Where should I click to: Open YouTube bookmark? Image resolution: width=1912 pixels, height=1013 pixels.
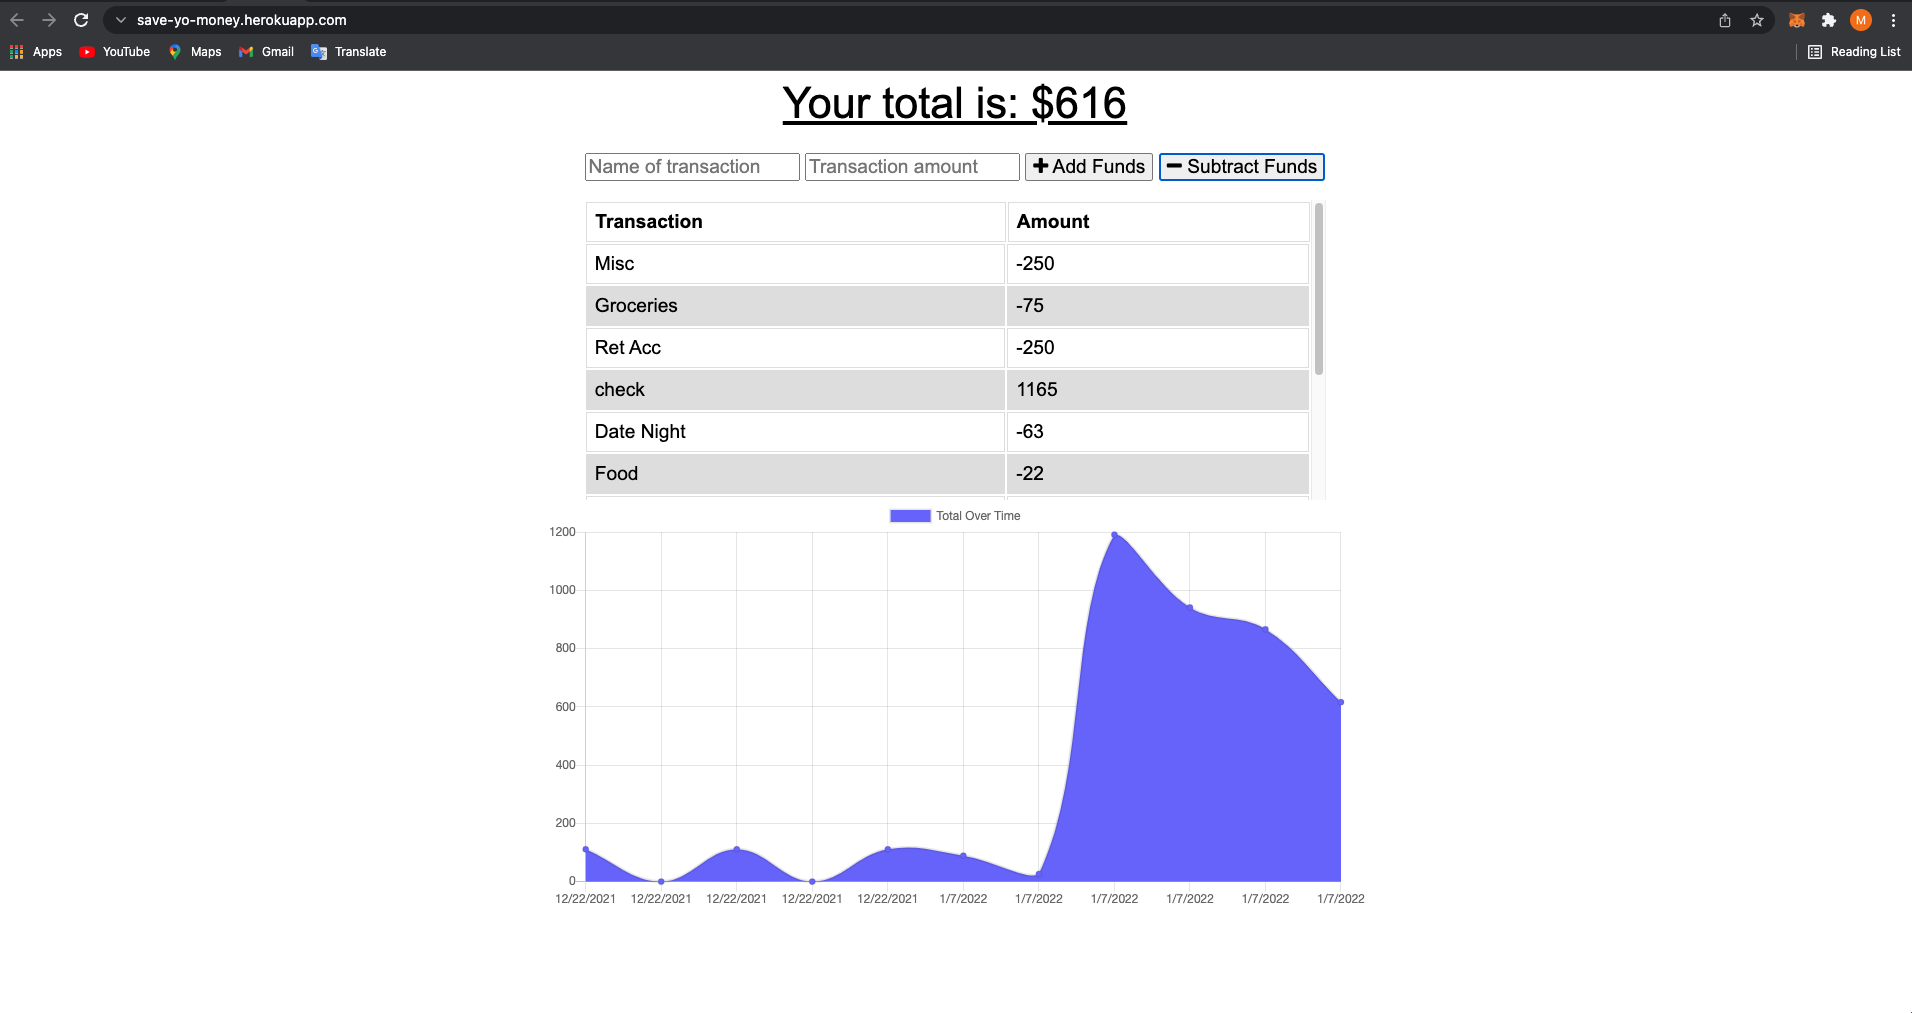tap(115, 52)
